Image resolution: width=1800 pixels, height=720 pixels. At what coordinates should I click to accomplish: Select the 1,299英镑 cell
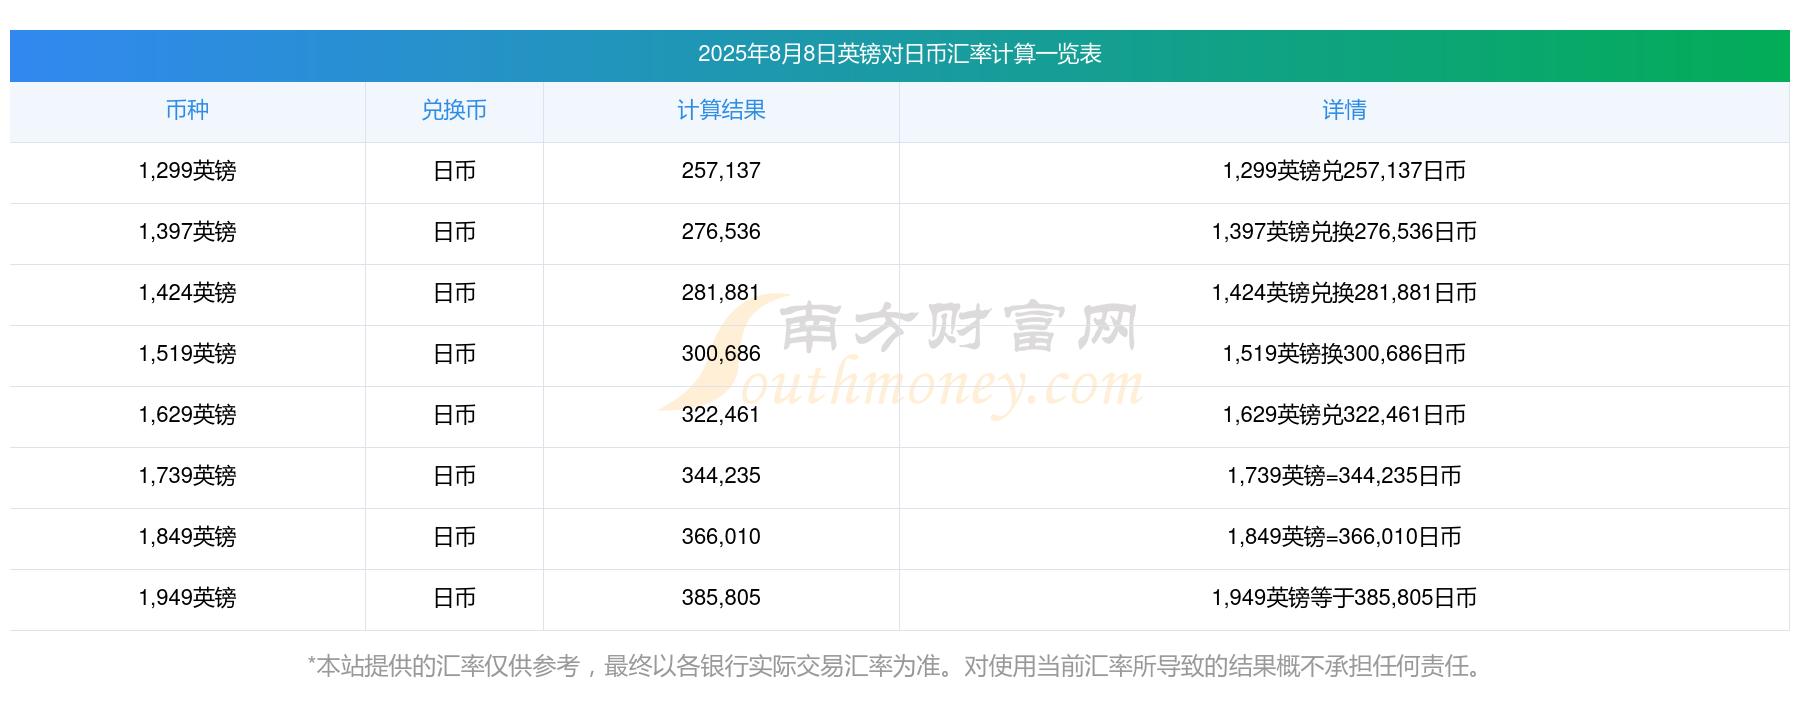(x=187, y=171)
